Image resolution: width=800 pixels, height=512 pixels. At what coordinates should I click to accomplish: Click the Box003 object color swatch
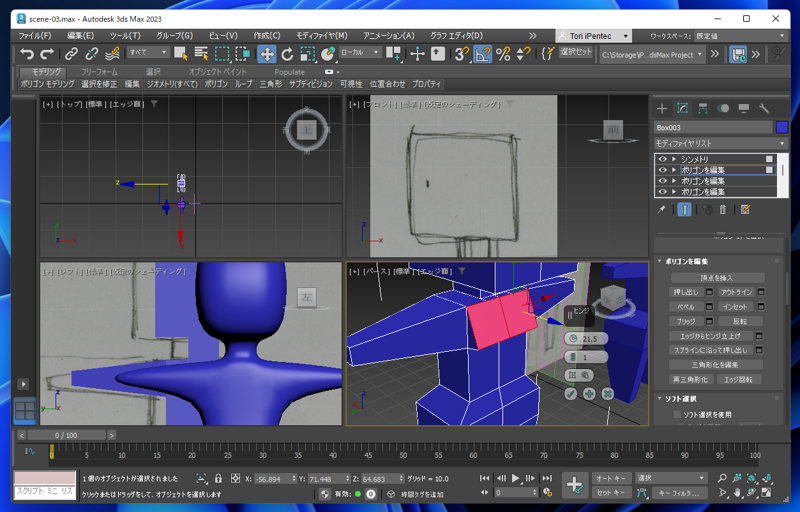[782, 127]
